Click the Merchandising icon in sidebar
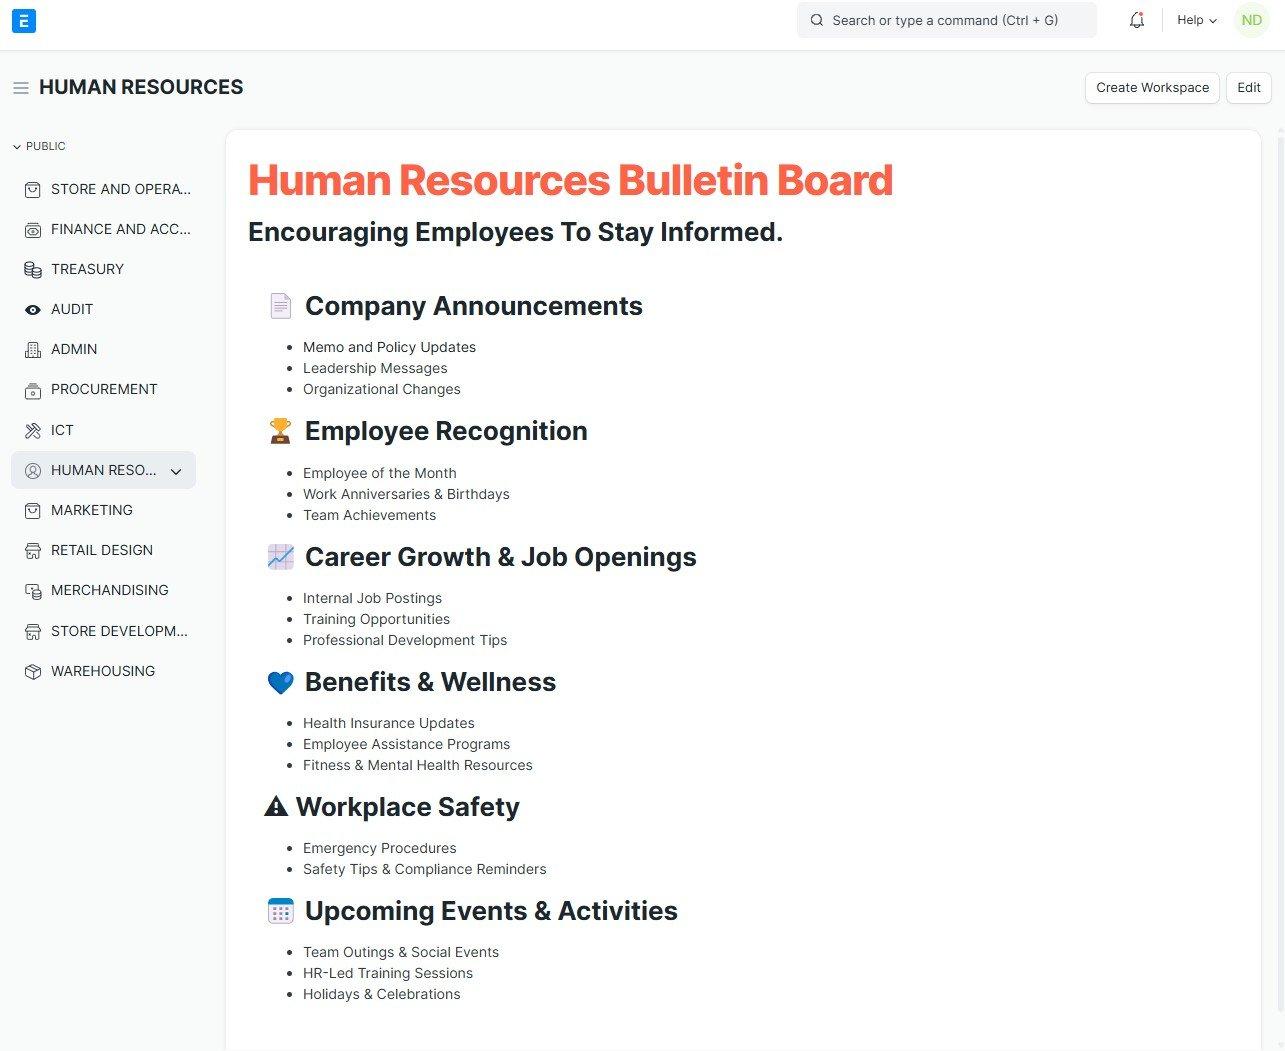Image resolution: width=1285 pixels, height=1051 pixels. (x=33, y=591)
